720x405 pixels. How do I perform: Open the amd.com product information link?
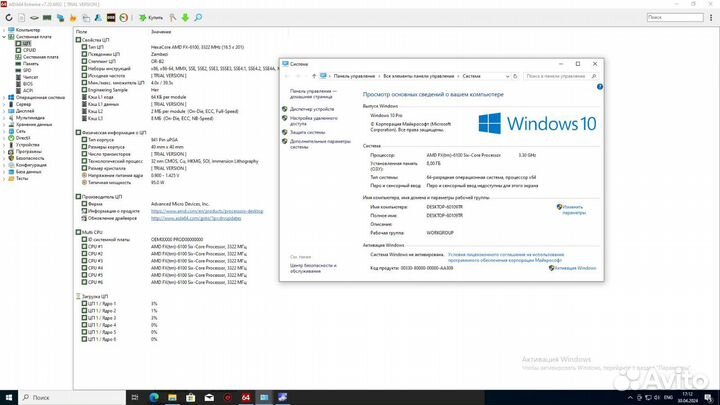click(x=207, y=211)
